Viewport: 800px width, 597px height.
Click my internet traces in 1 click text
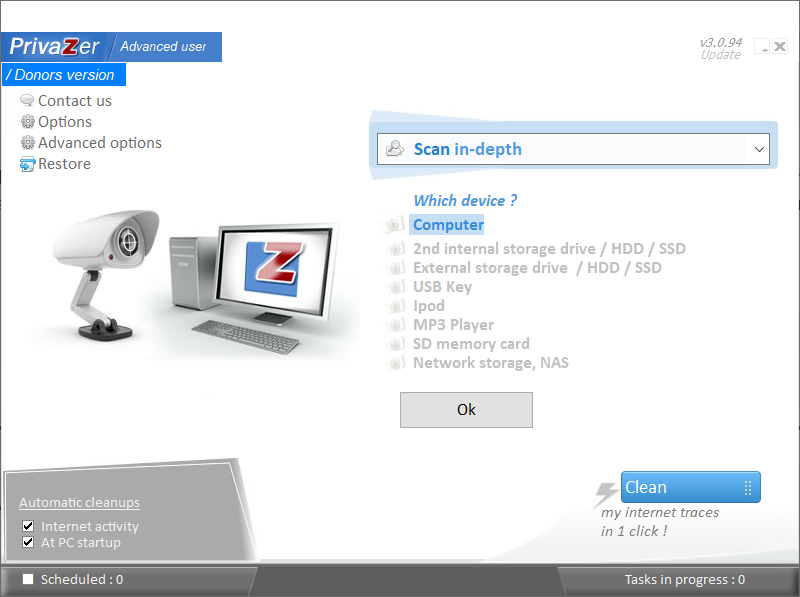660,521
